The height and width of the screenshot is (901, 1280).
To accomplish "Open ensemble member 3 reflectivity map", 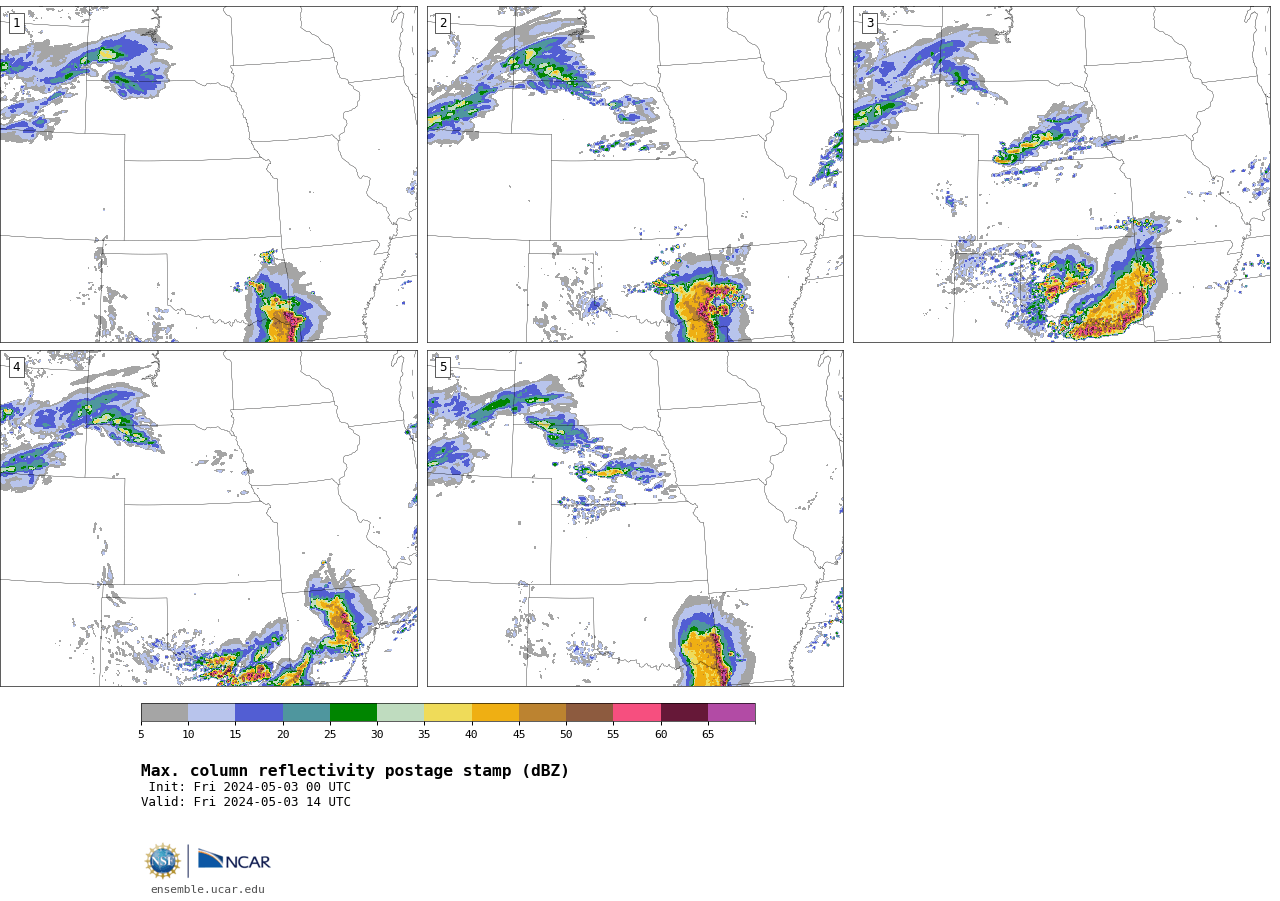I will coord(1061,174).
